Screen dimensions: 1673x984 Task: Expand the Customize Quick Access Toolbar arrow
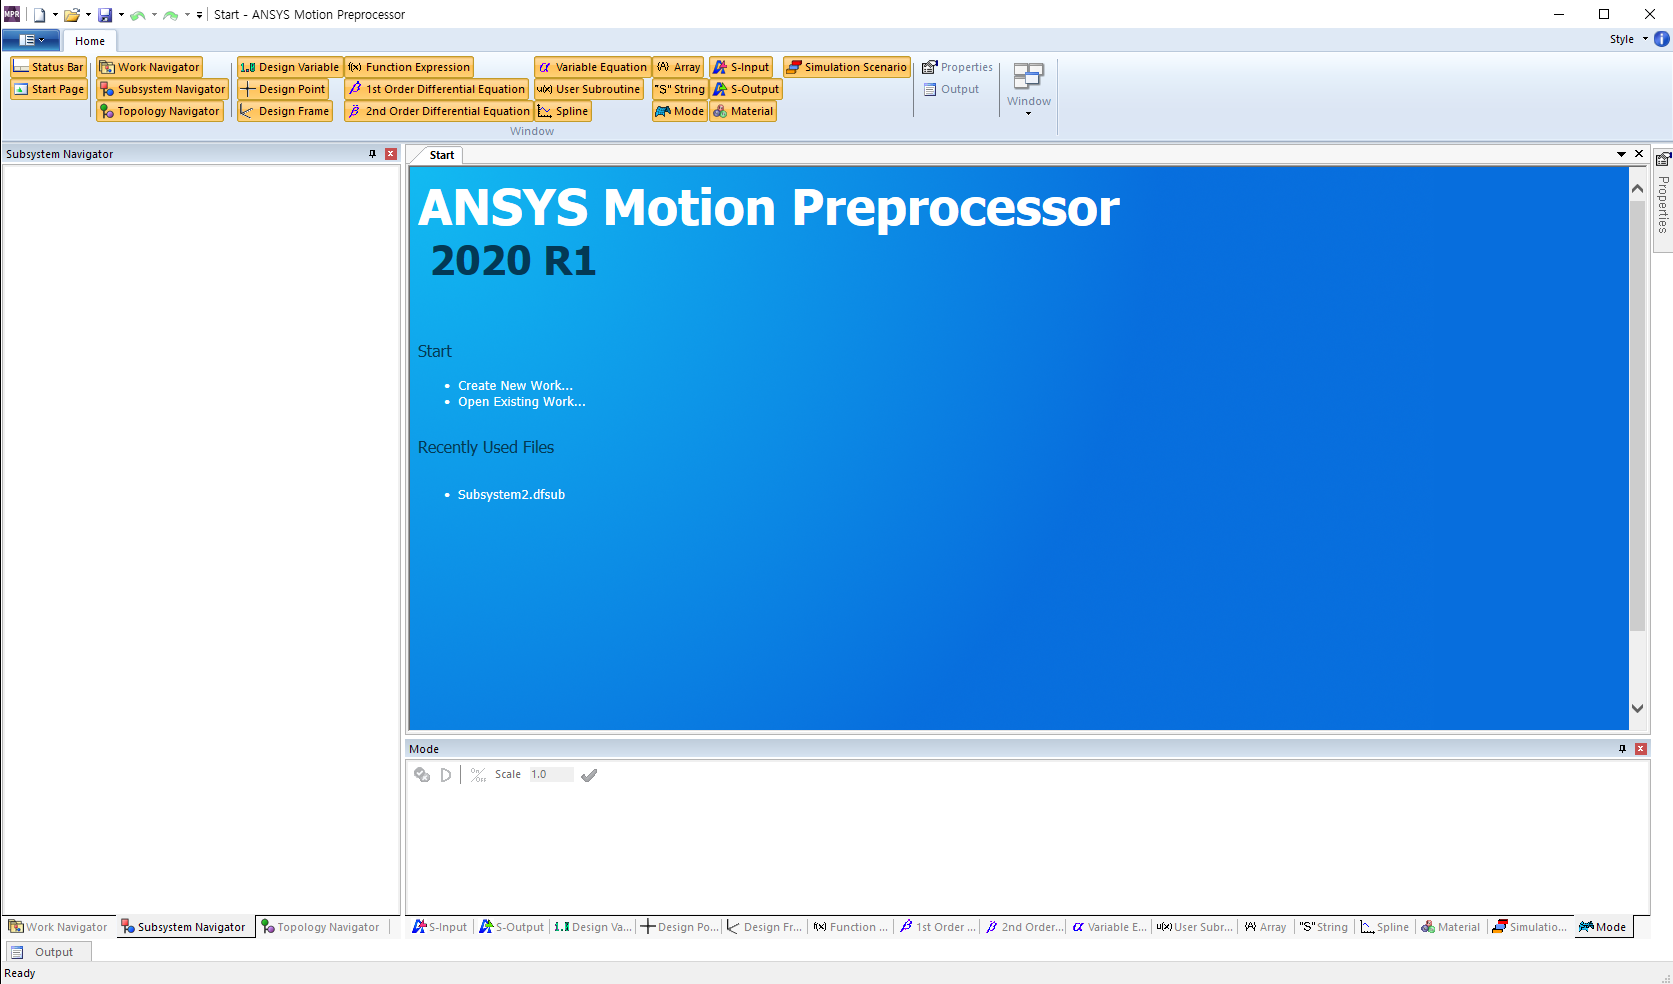[x=199, y=15]
